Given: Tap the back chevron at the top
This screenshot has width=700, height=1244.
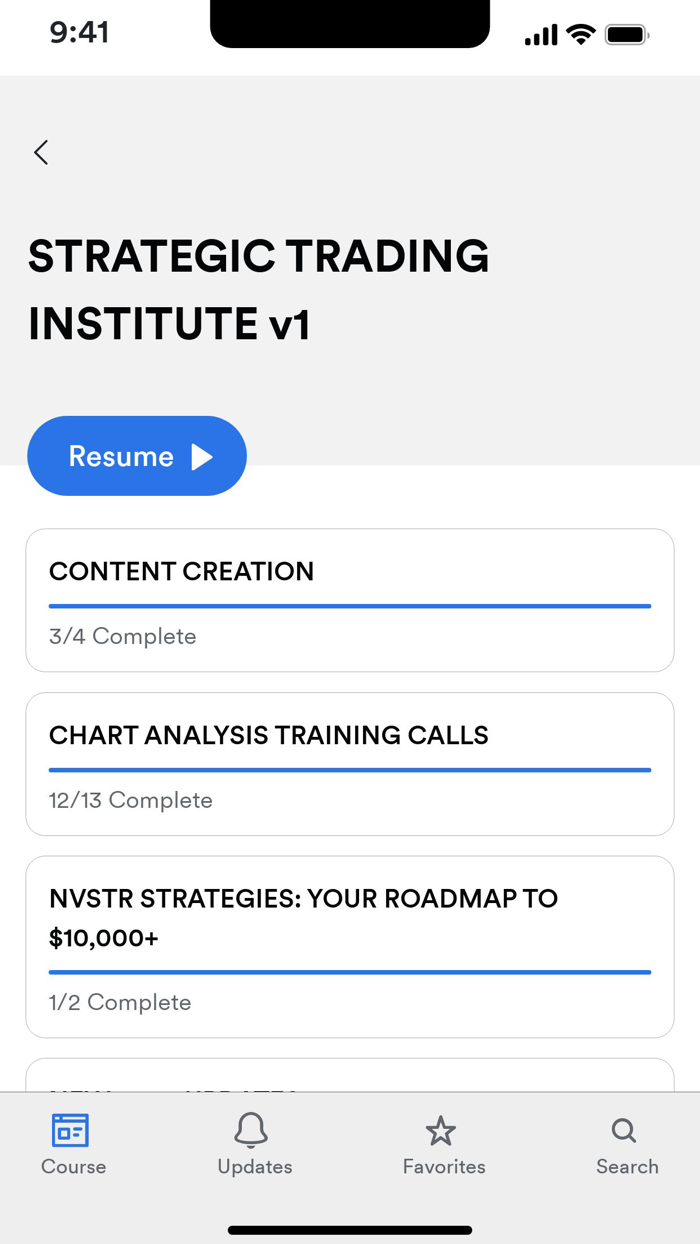Looking at the screenshot, I should click(x=40, y=152).
